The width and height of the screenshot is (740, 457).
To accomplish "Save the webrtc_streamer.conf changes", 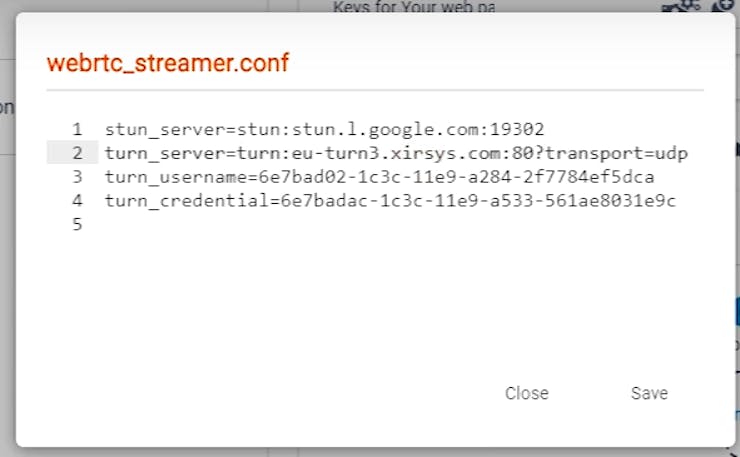I will 649,393.
